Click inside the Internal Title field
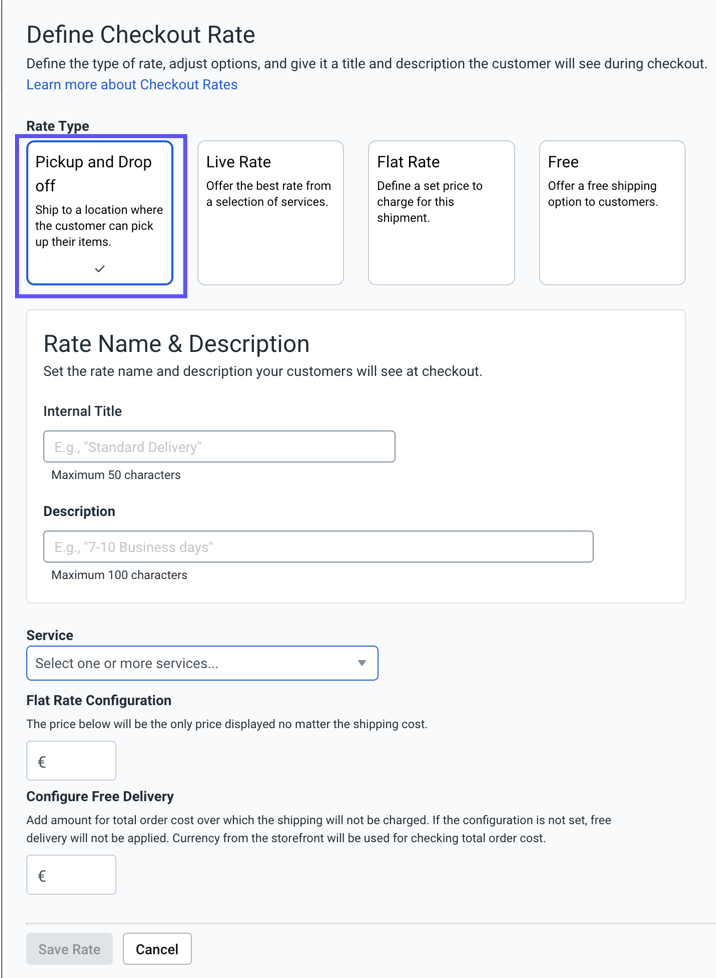 [x=218, y=446]
